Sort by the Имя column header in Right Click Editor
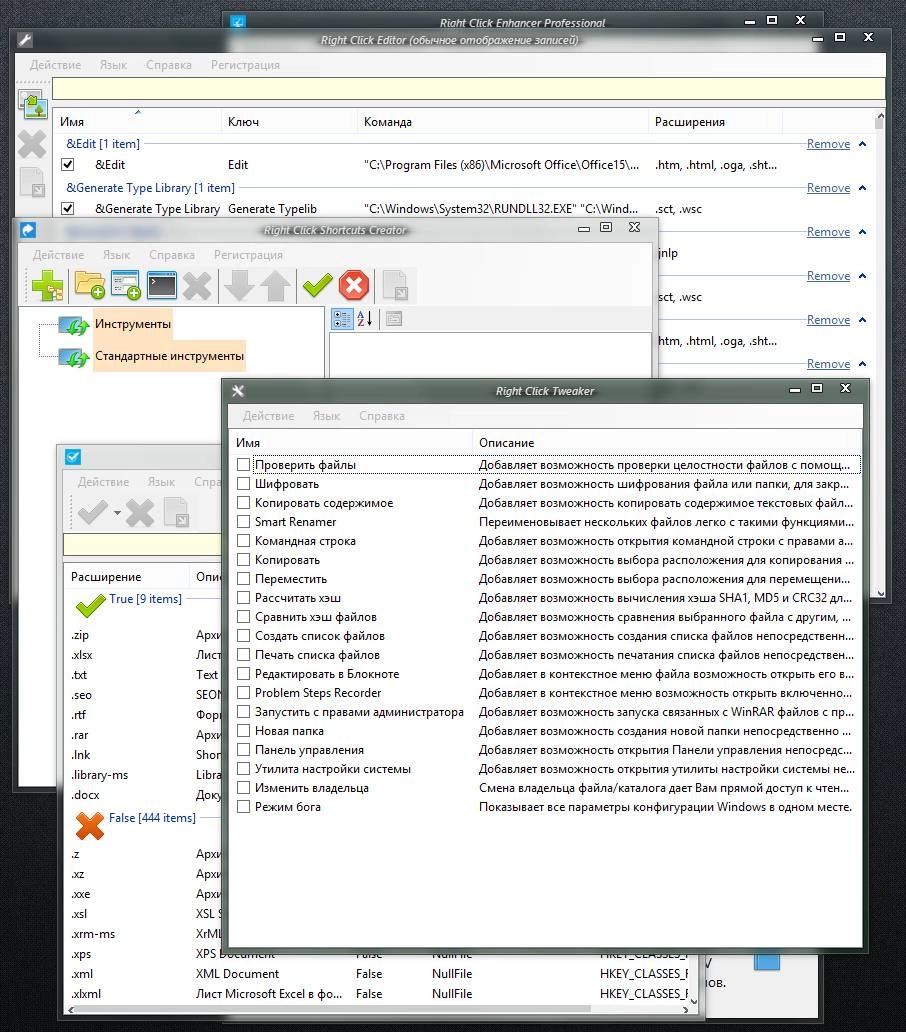The height and width of the screenshot is (1032, 906). (137, 122)
